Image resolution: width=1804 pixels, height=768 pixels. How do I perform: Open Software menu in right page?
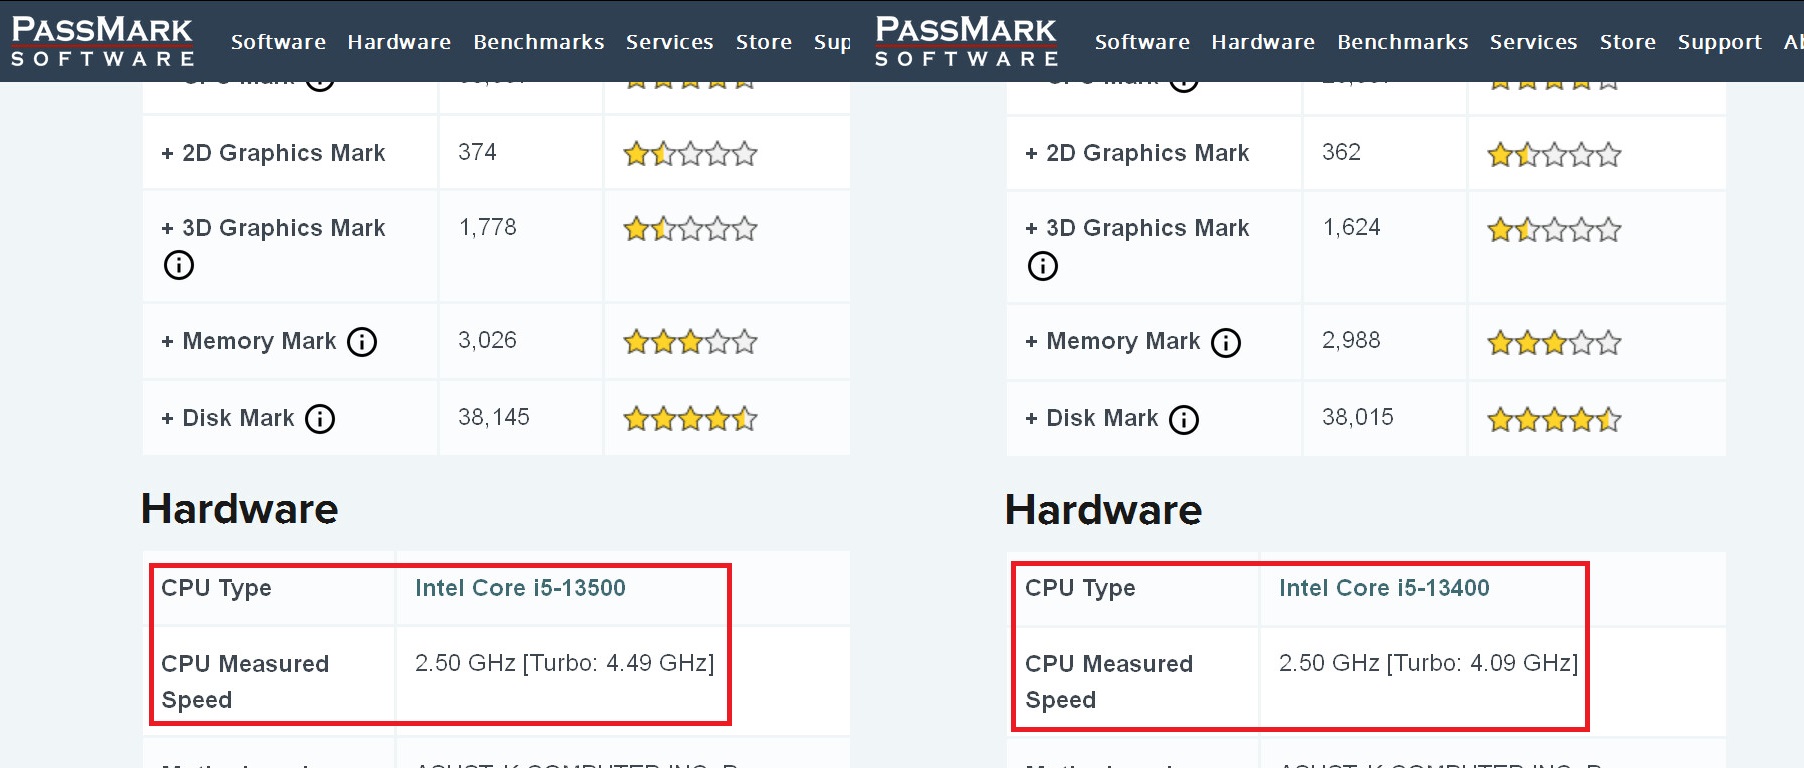pos(1142,42)
